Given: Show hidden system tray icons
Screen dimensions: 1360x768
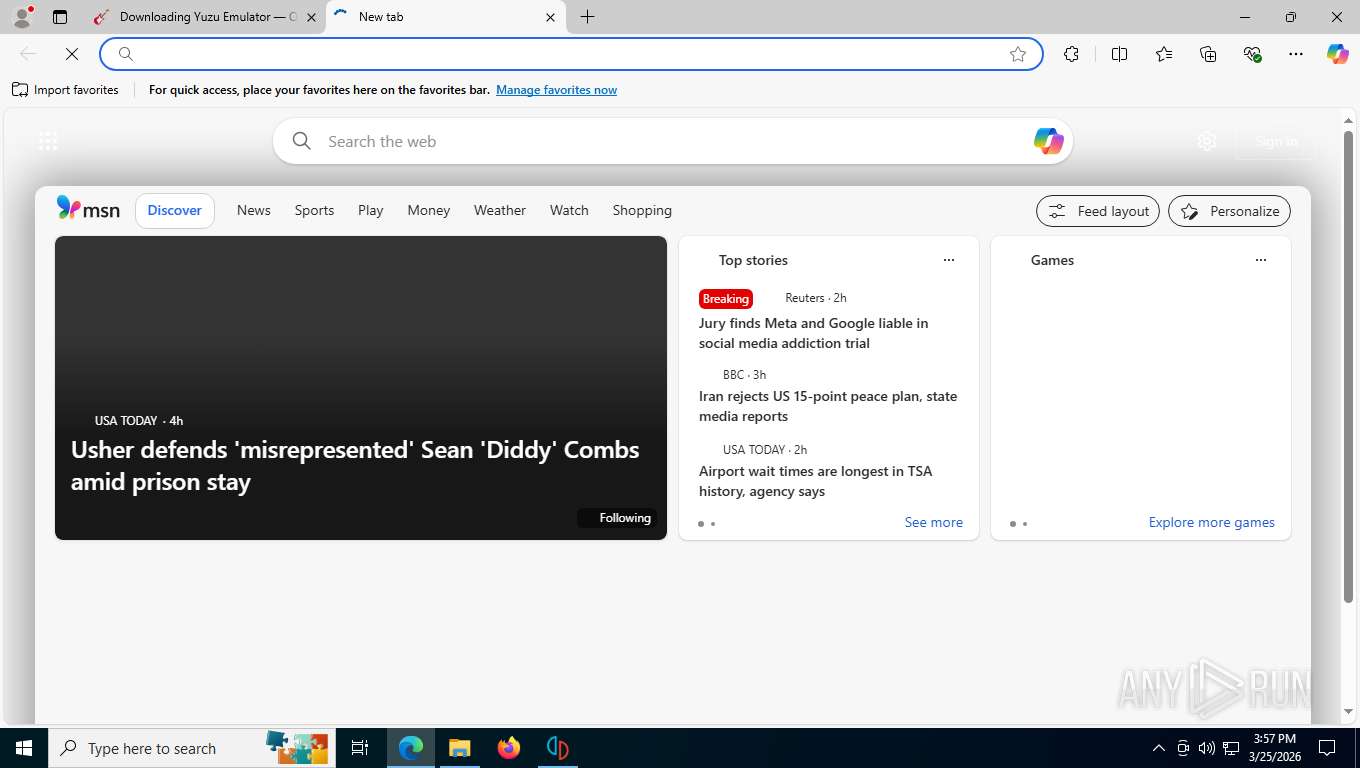Looking at the screenshot, I should click(x=1158, y=748).
